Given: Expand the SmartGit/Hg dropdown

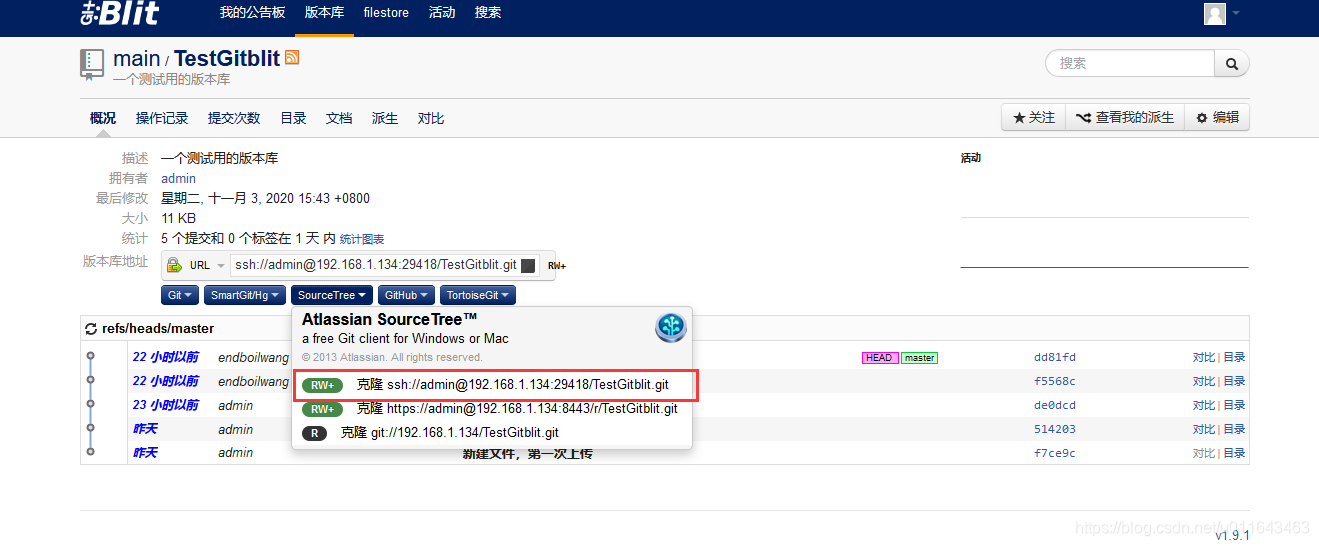Looking at the screenshot, I should click(x=245, y=295).
